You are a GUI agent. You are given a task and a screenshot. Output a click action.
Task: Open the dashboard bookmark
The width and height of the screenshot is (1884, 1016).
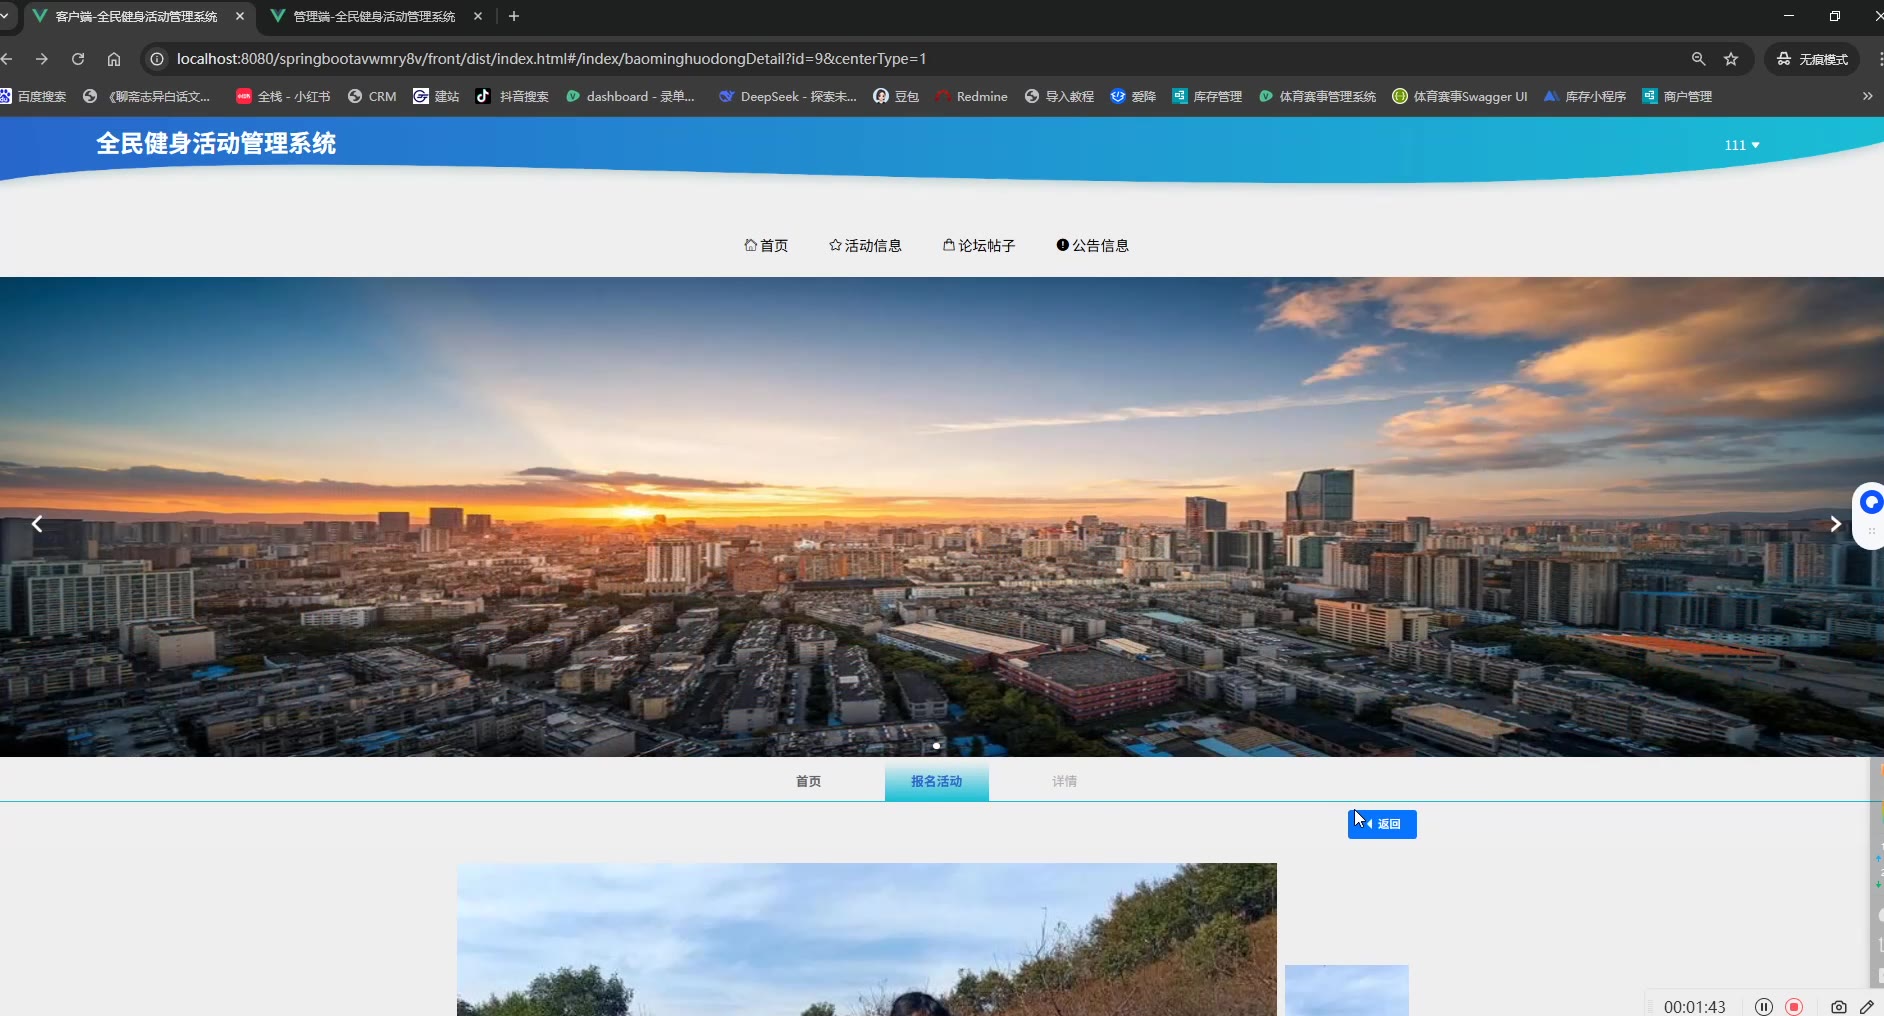coord(630,96)
